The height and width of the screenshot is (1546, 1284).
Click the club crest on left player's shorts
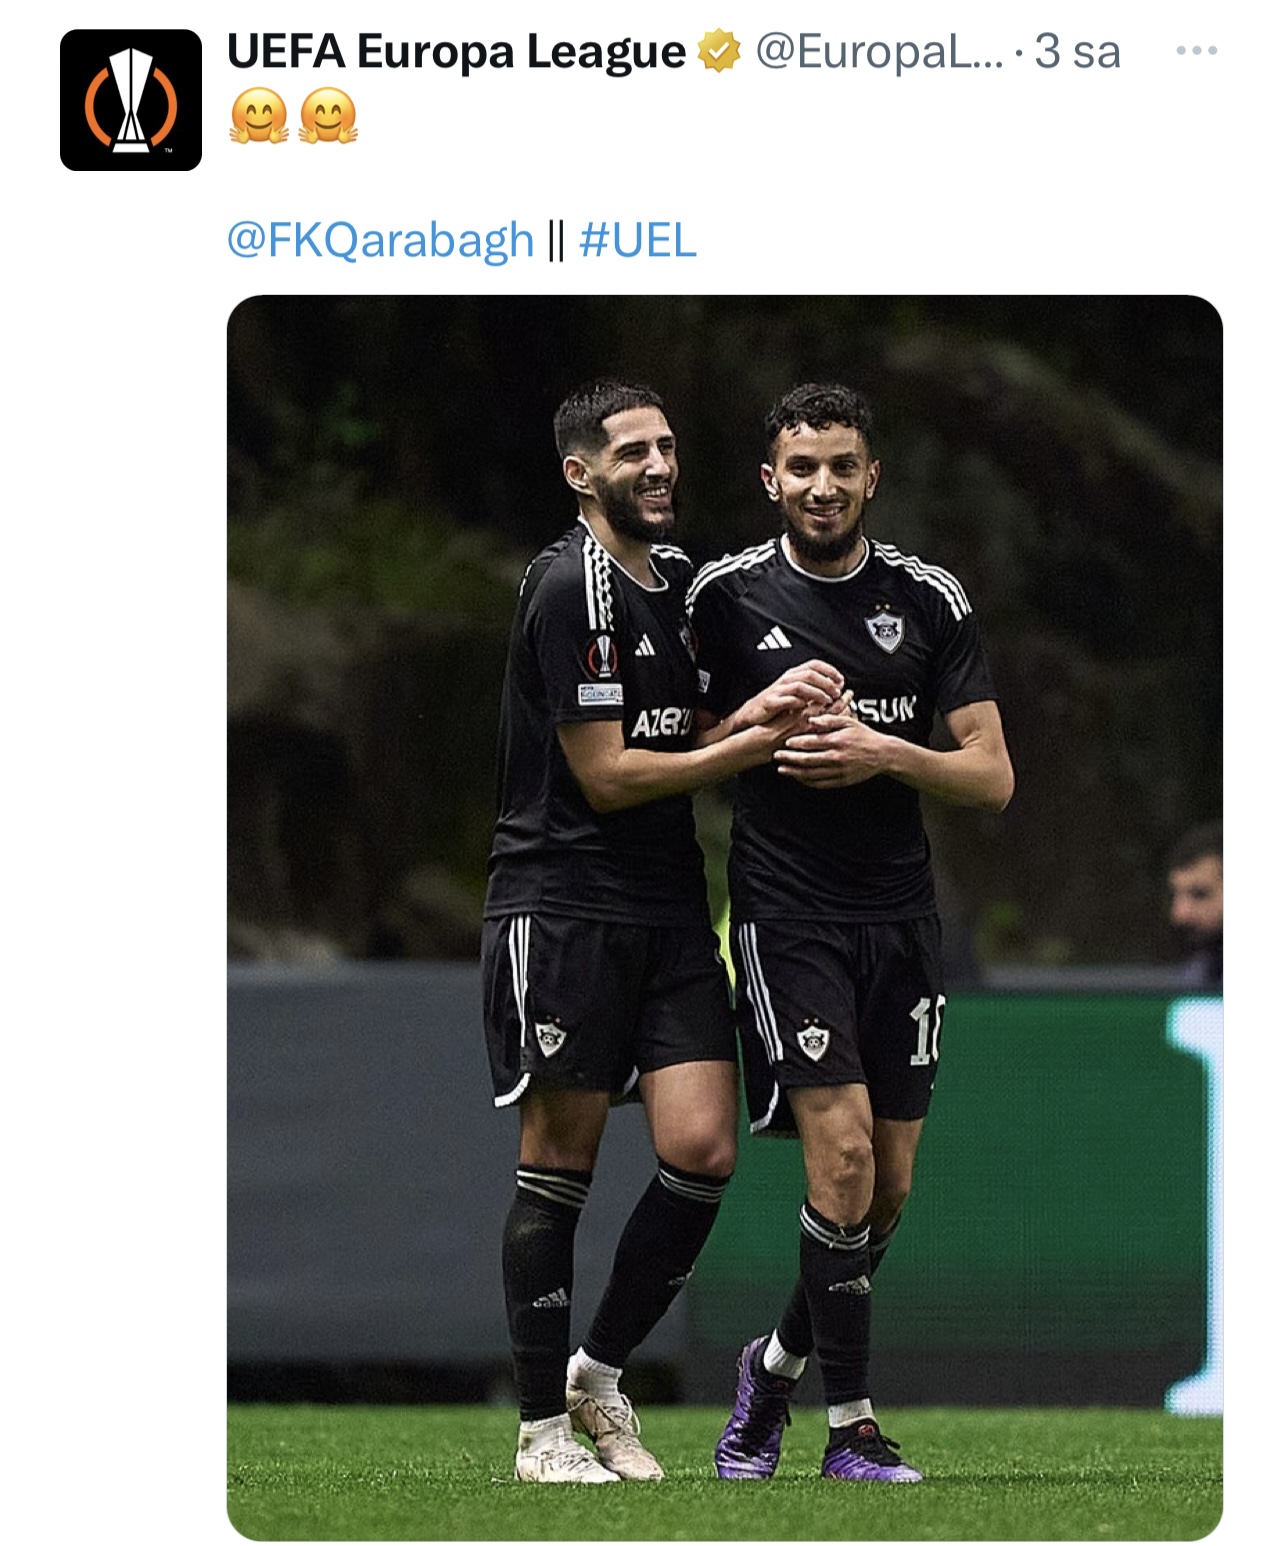click(x=550, y=1036)
